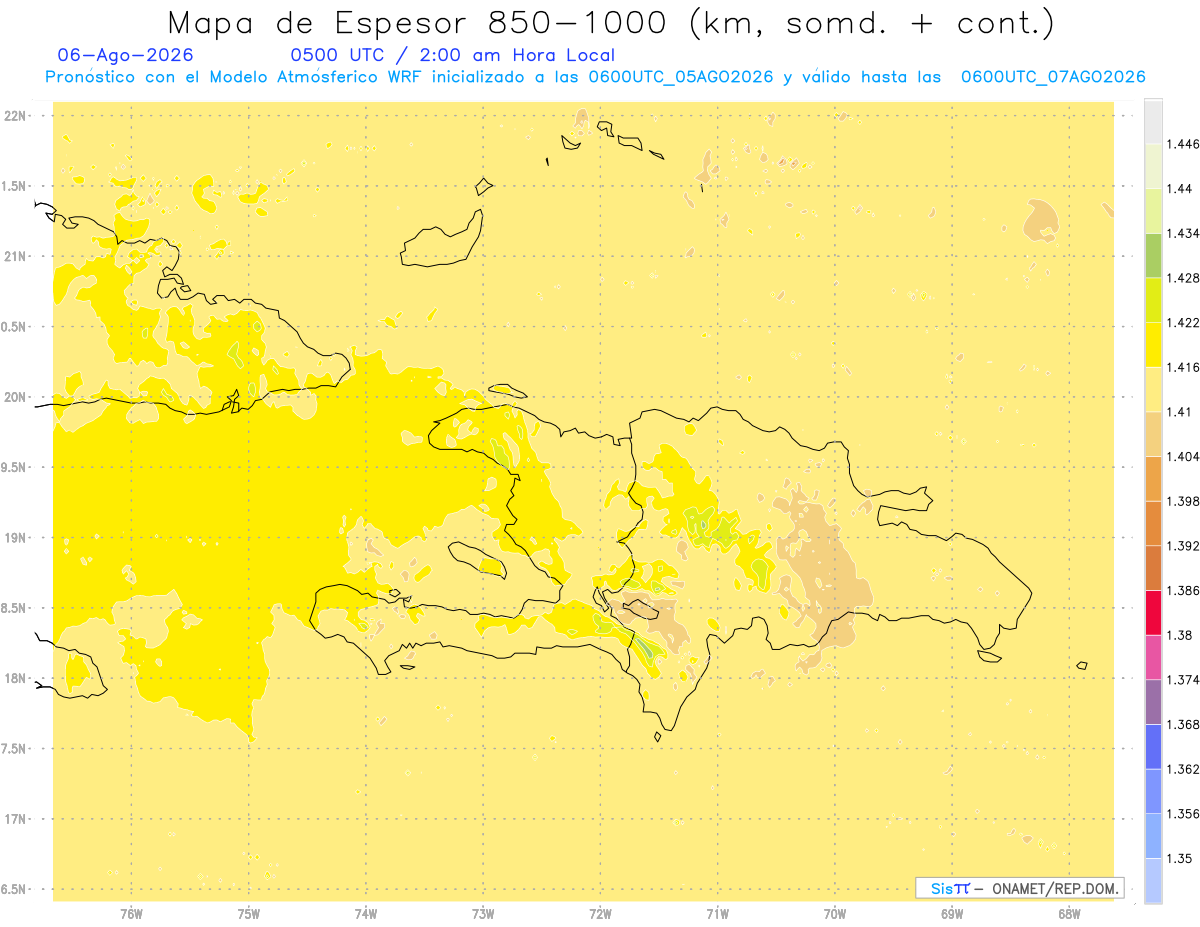Image resolution: width=1200 pixels, height=927 pixels.
Task: Click the dark blue 1.362–1.368 colorbar segment
Action: tap(1153, 746)
